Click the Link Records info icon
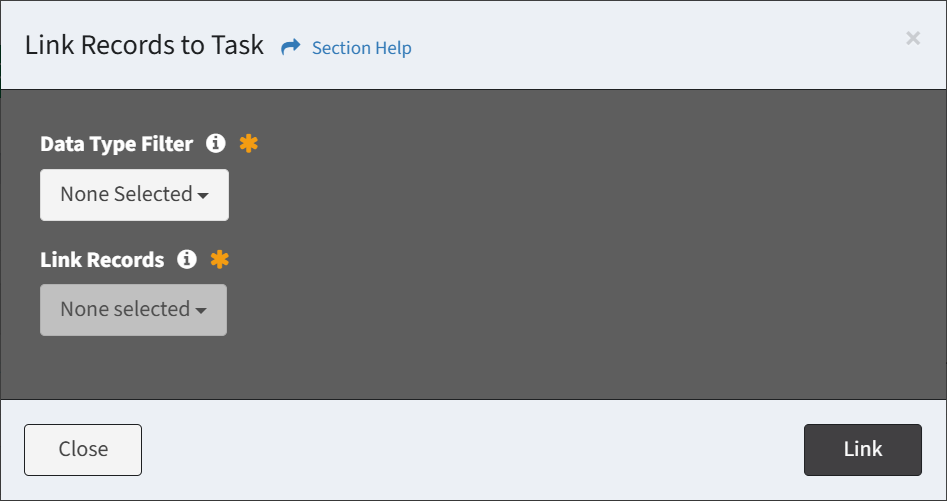This screenshot has height=501, width=947. pyautogui.click(x=186, y=260)
